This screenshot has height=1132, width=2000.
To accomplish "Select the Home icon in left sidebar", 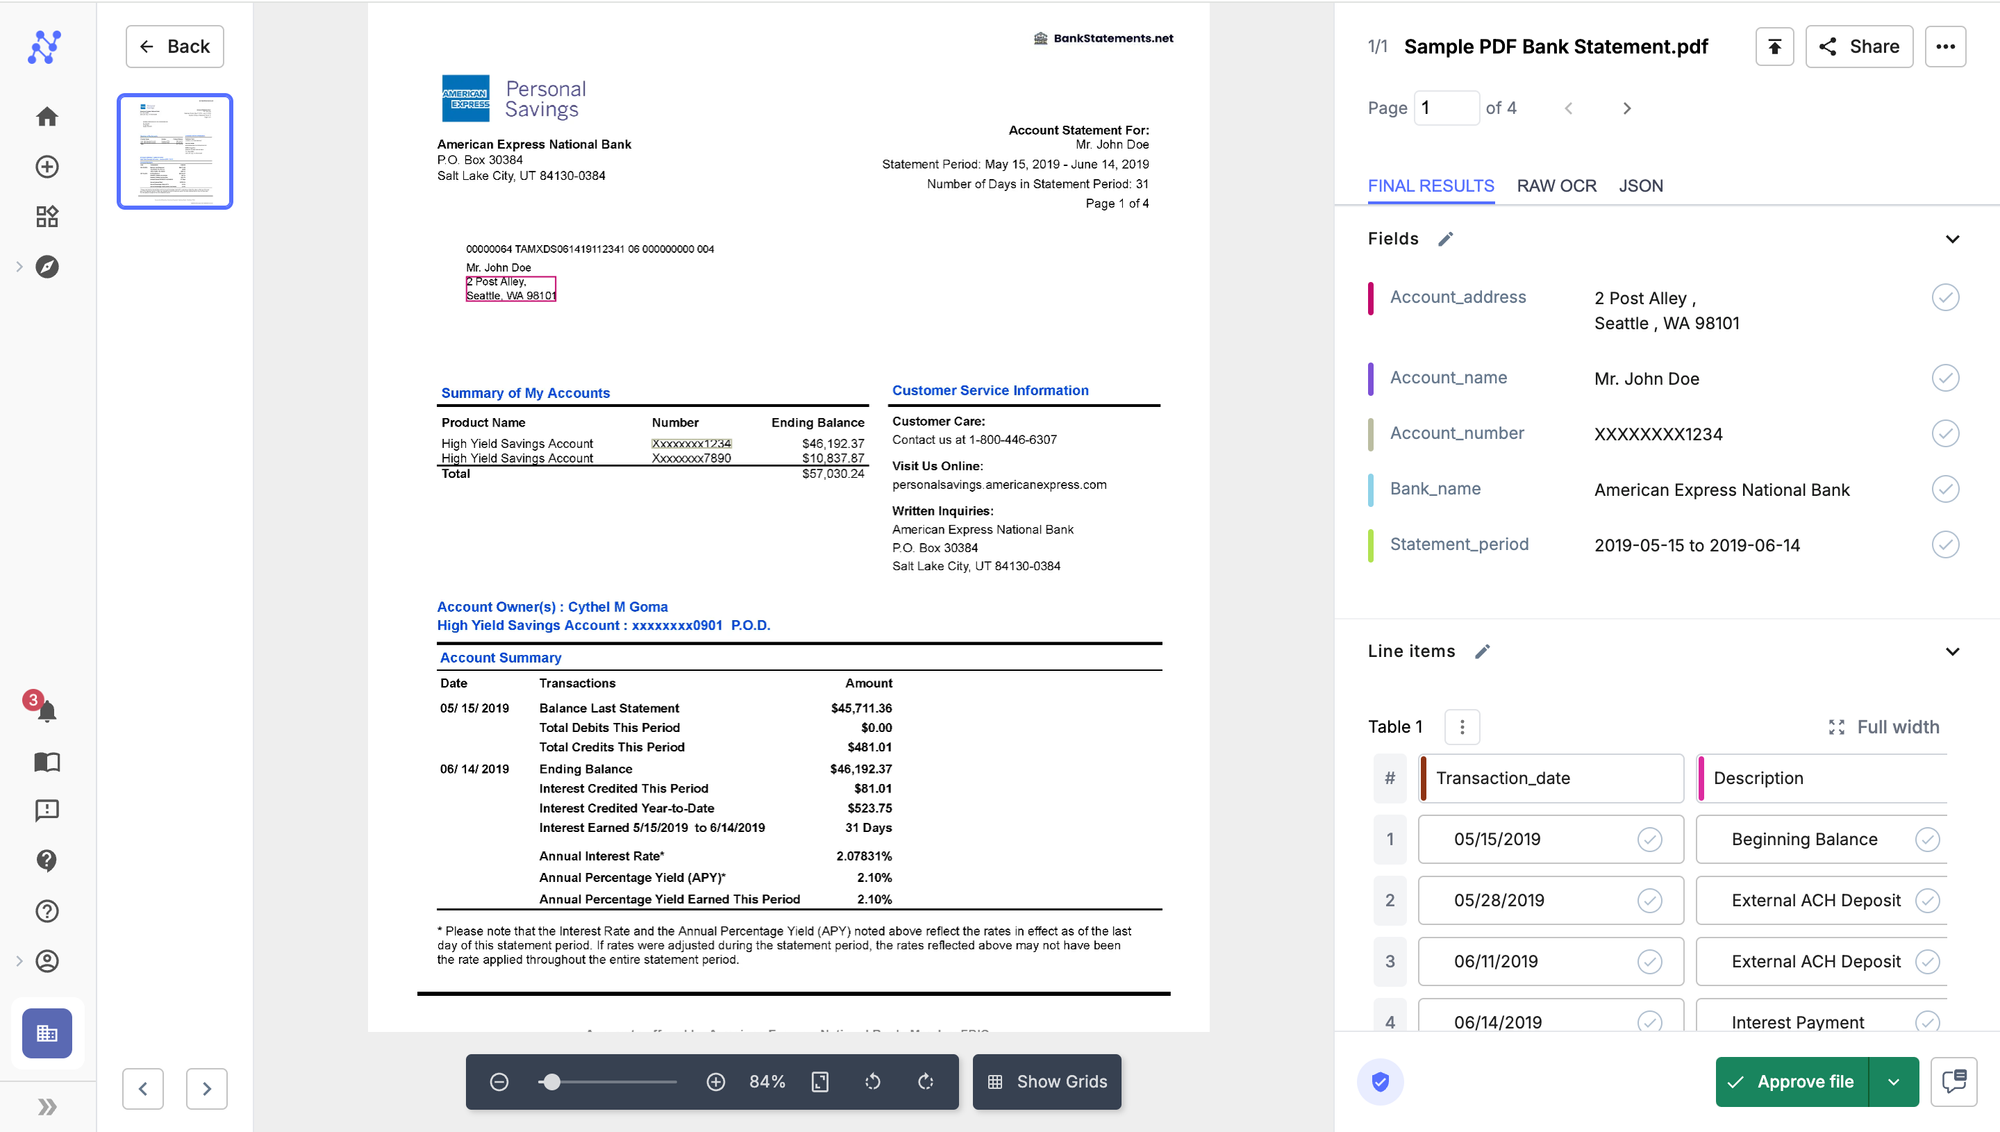I will coord(46,116).
